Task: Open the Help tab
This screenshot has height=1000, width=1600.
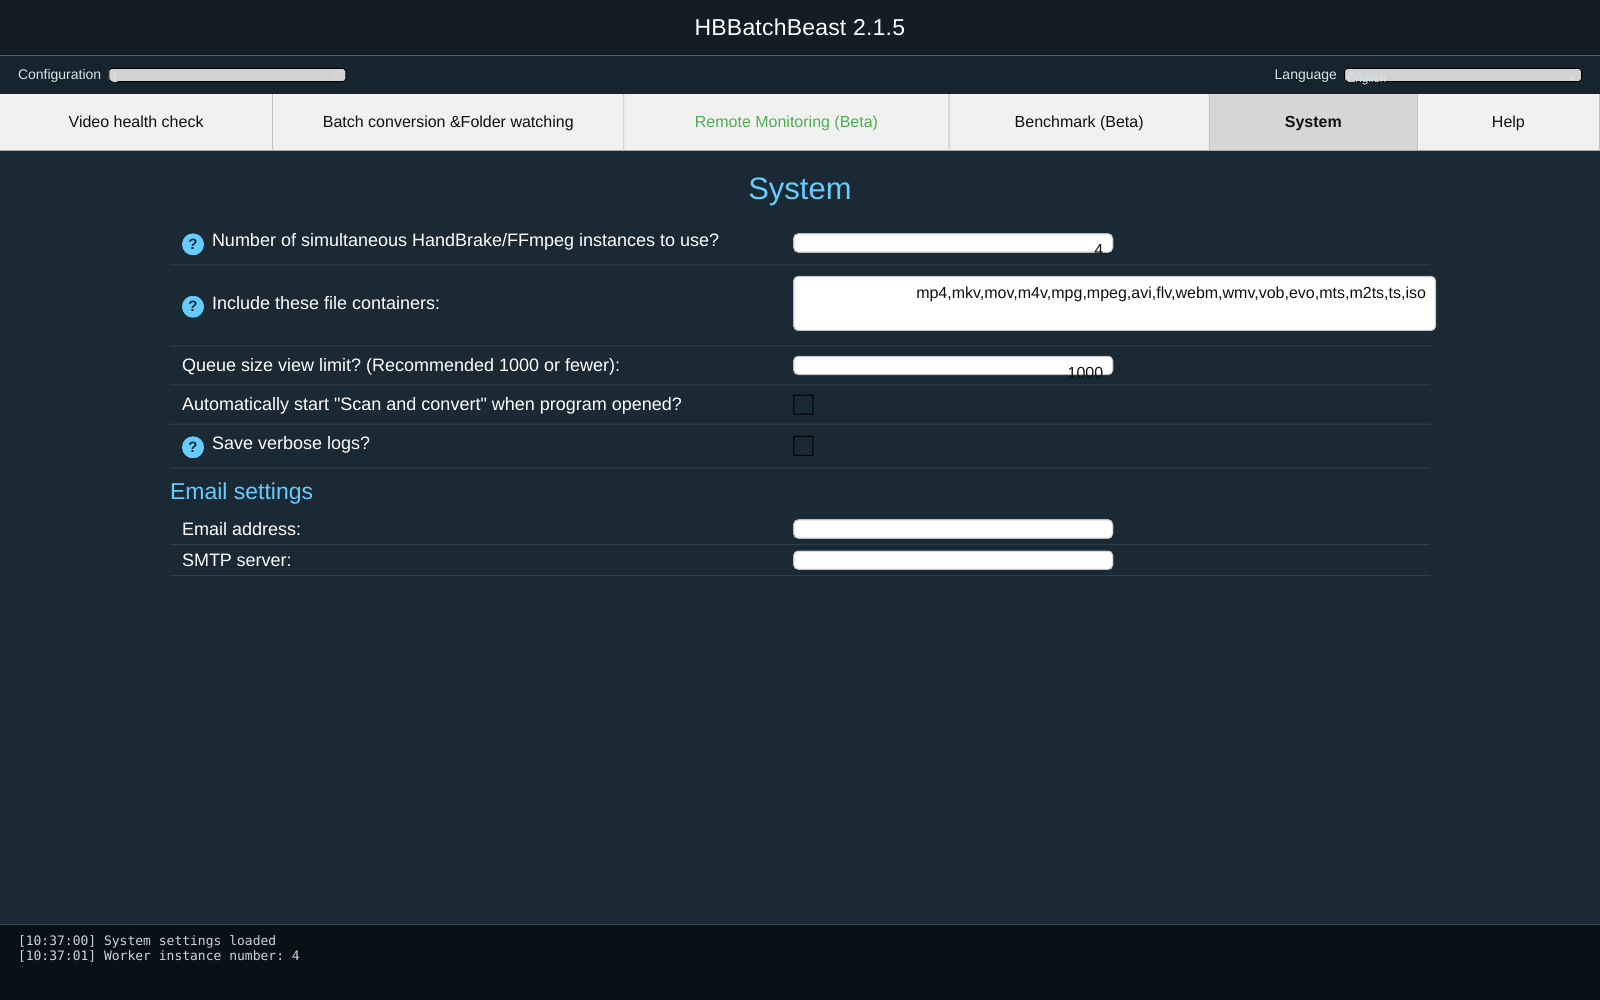Action: click(x=1508, y=122)
